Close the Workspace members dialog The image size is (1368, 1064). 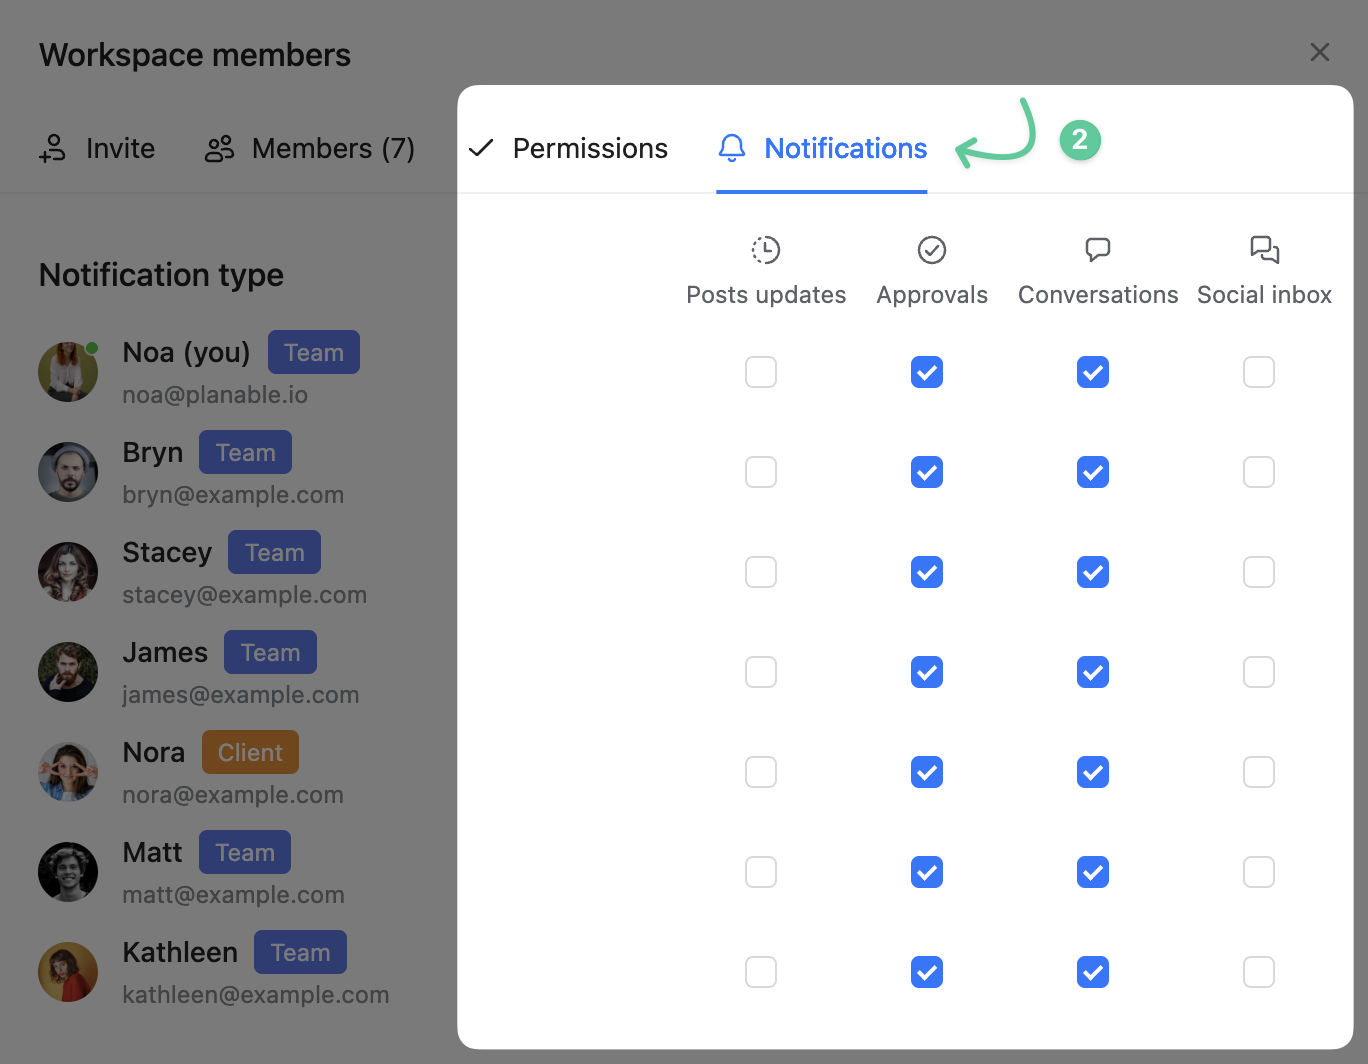[x=1320, y=52]
